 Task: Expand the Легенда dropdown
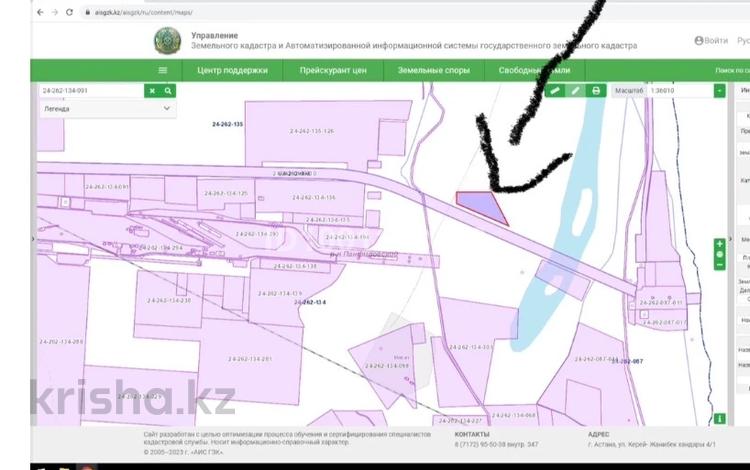pyautogui.click(x=107, y=108)
